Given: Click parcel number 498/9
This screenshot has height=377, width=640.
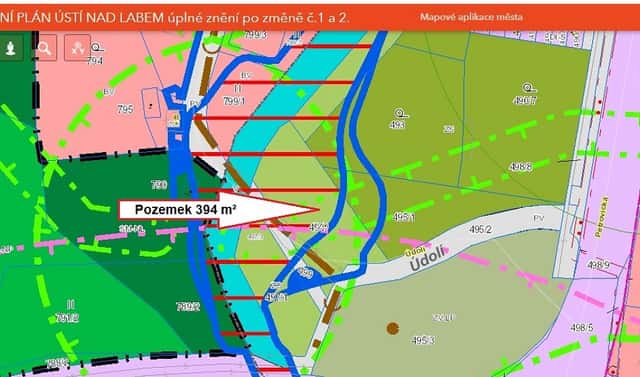Looking at the screenshot, I should coord(598,265).
